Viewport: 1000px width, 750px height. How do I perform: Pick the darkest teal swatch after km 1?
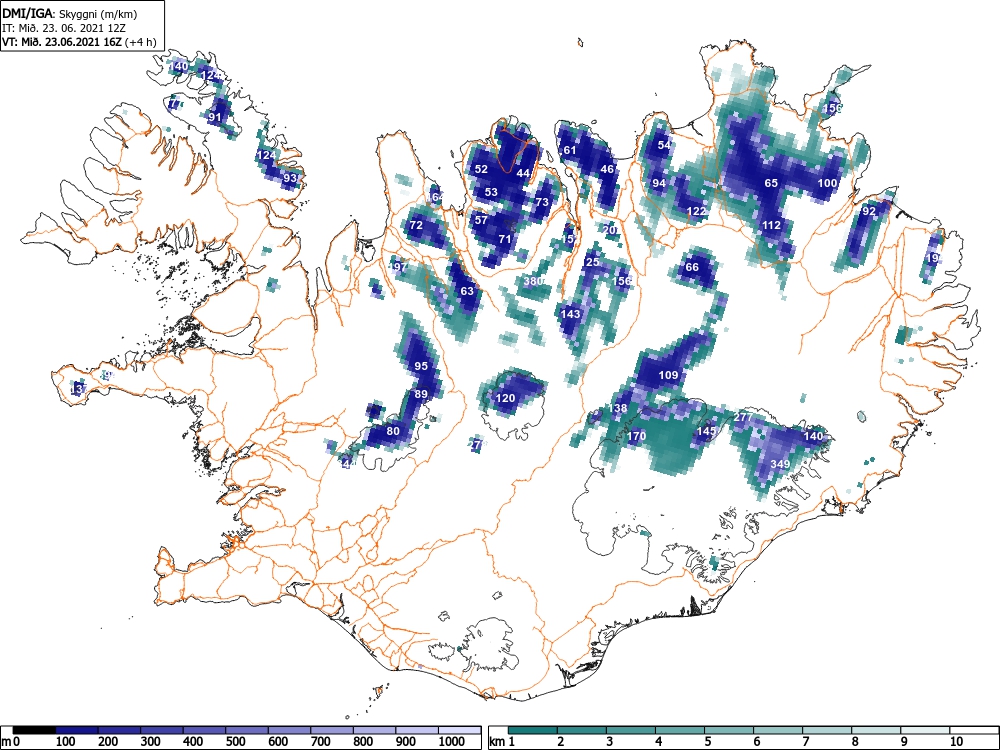click(x=533, y=730)
